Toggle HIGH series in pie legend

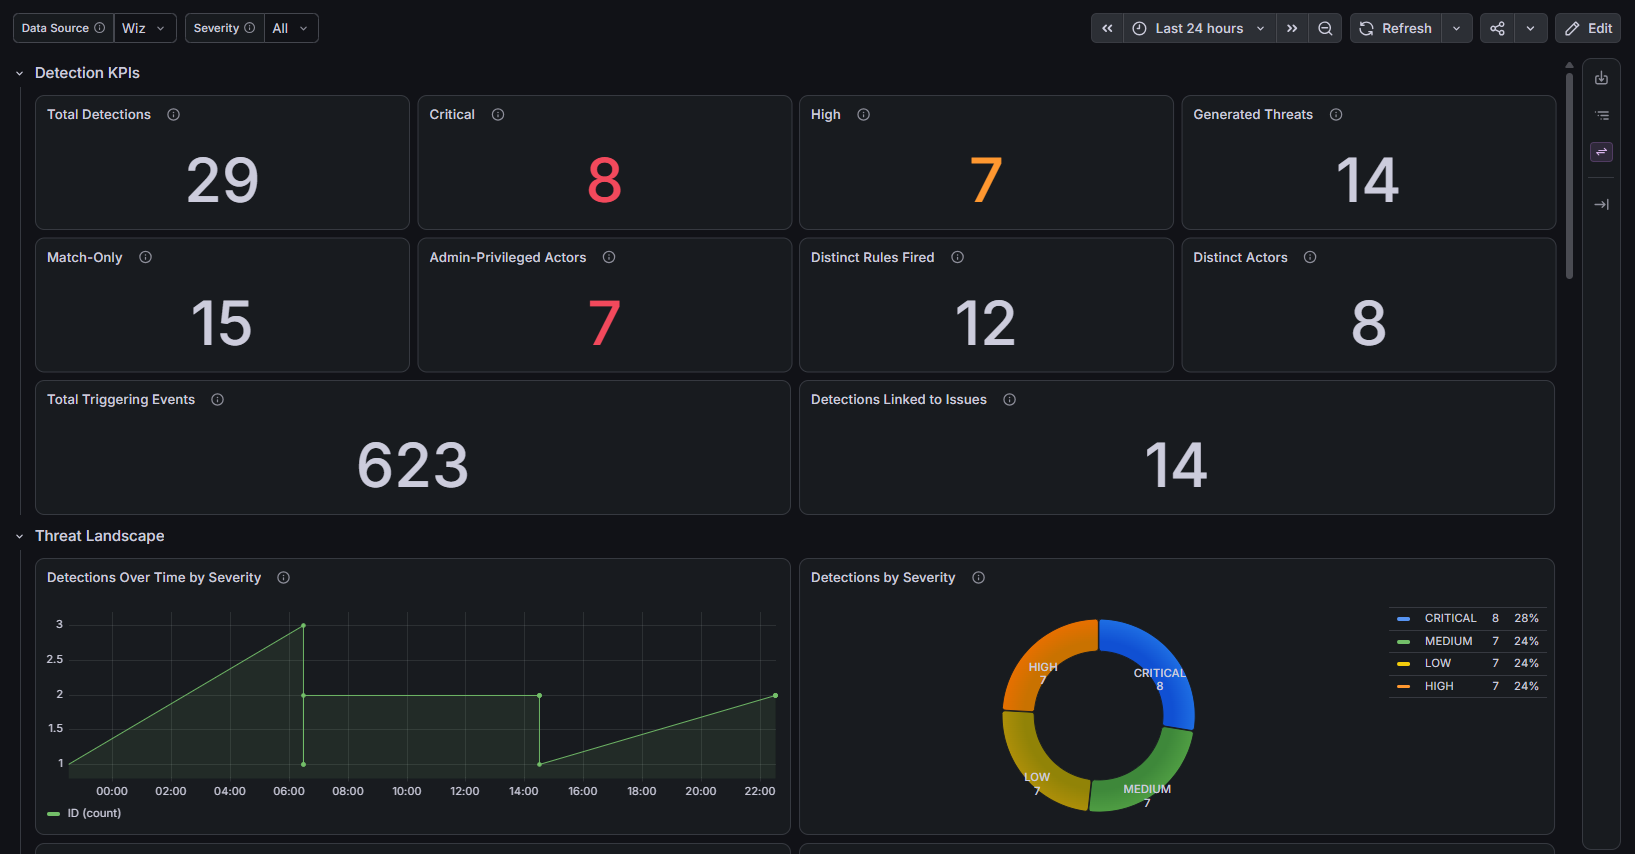(x=1439, y=686)
